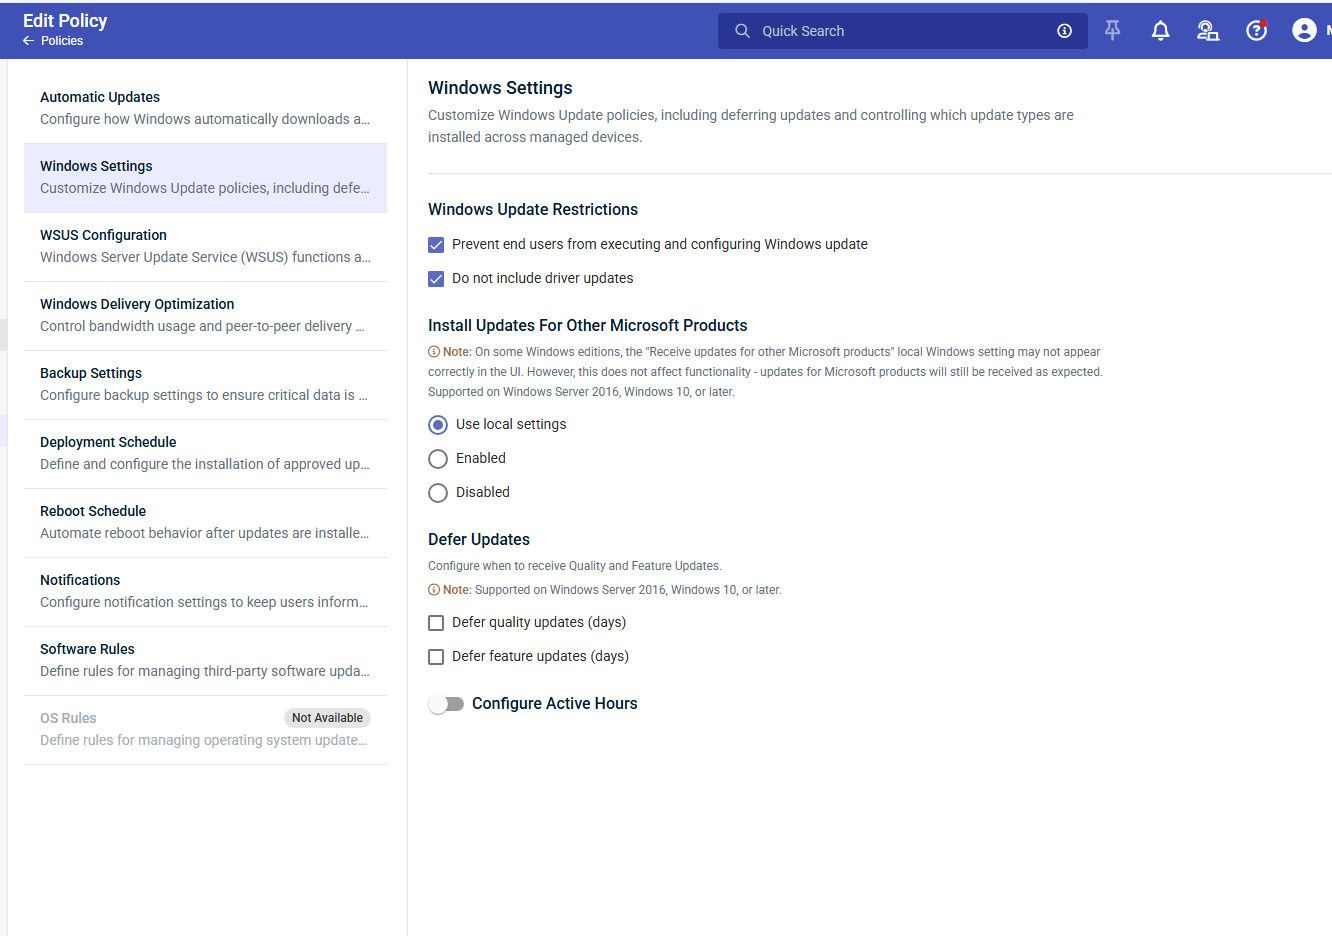
Task: Open the user account profile icon
Action: pos(1304,31)
